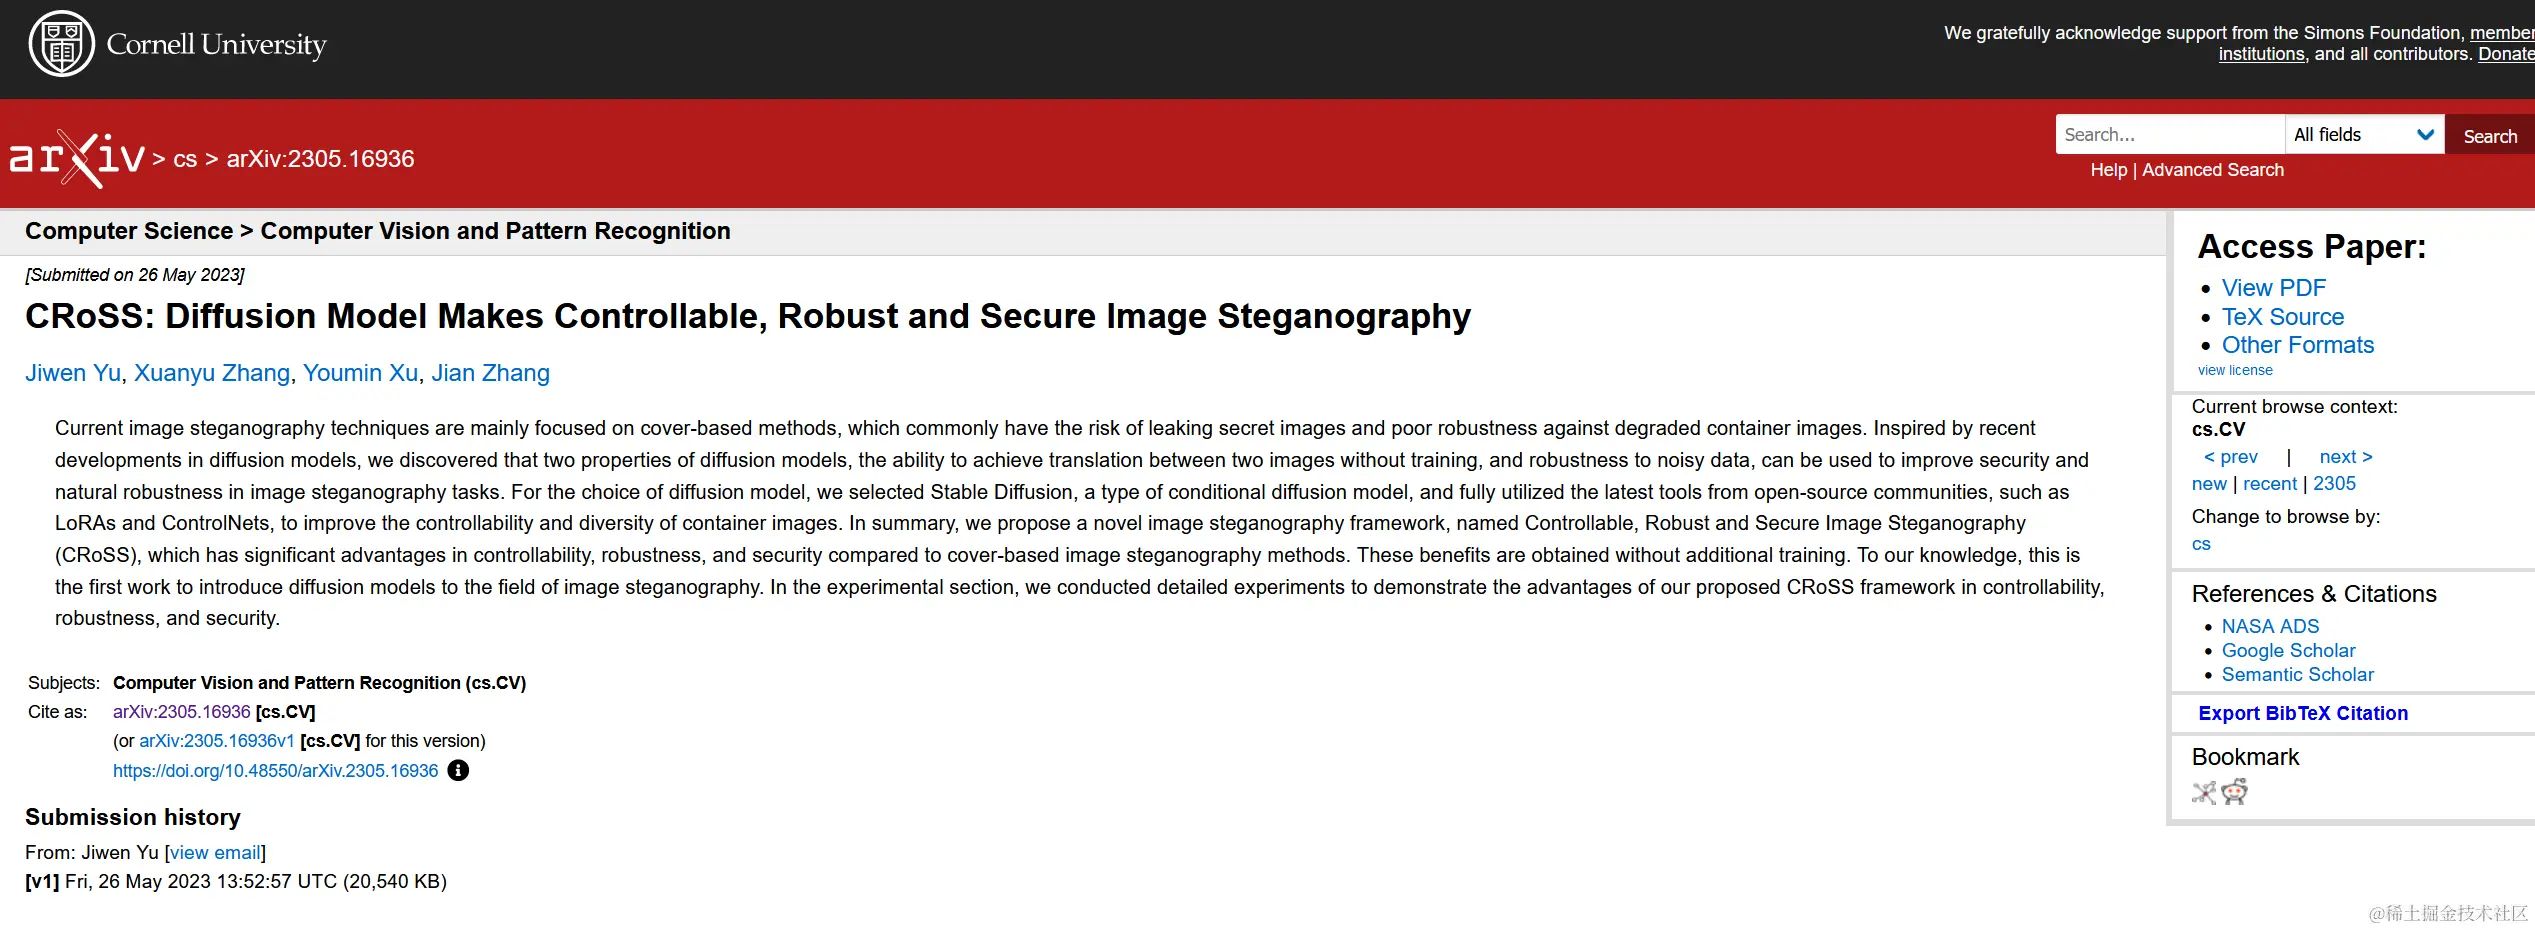
Task: Click inside the Search input field
Action: click(2170, 134)
